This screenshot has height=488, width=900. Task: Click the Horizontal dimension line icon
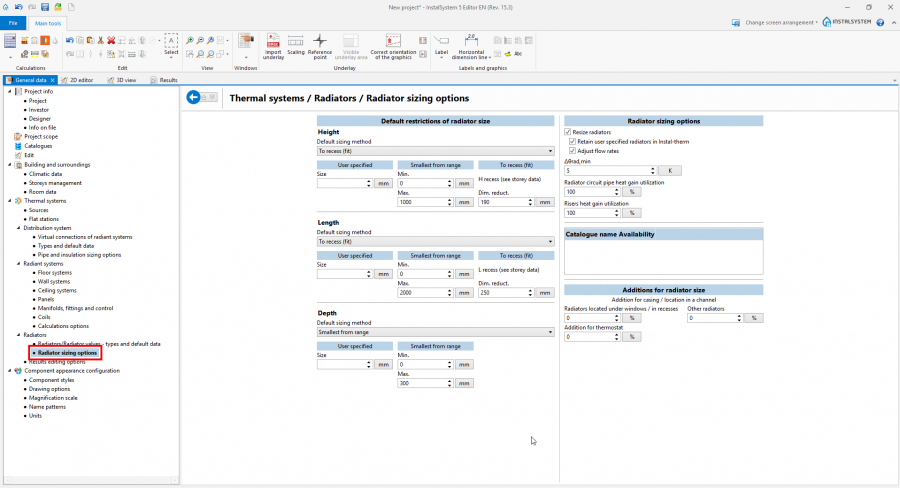(x=471, y=42)
